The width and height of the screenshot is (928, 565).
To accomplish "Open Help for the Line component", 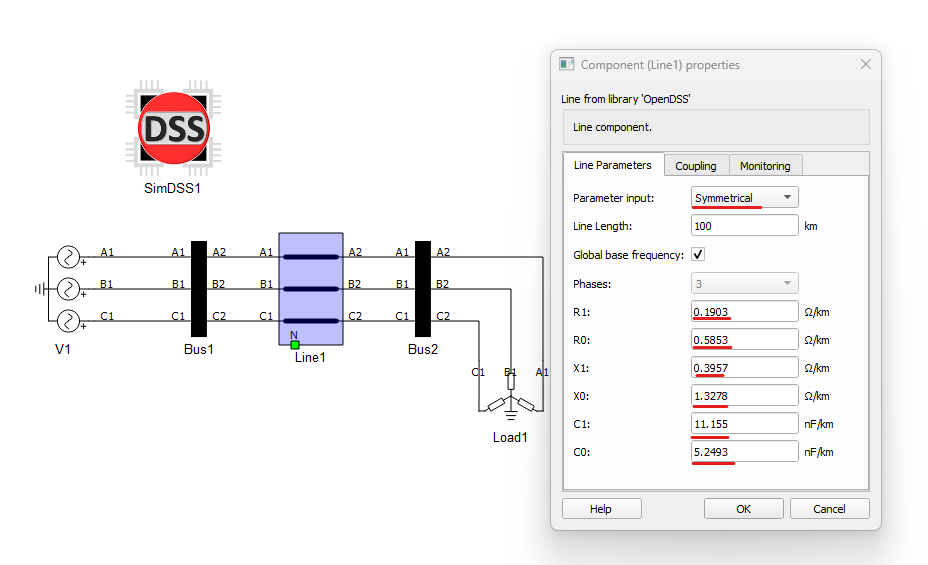I will point(601,509).
